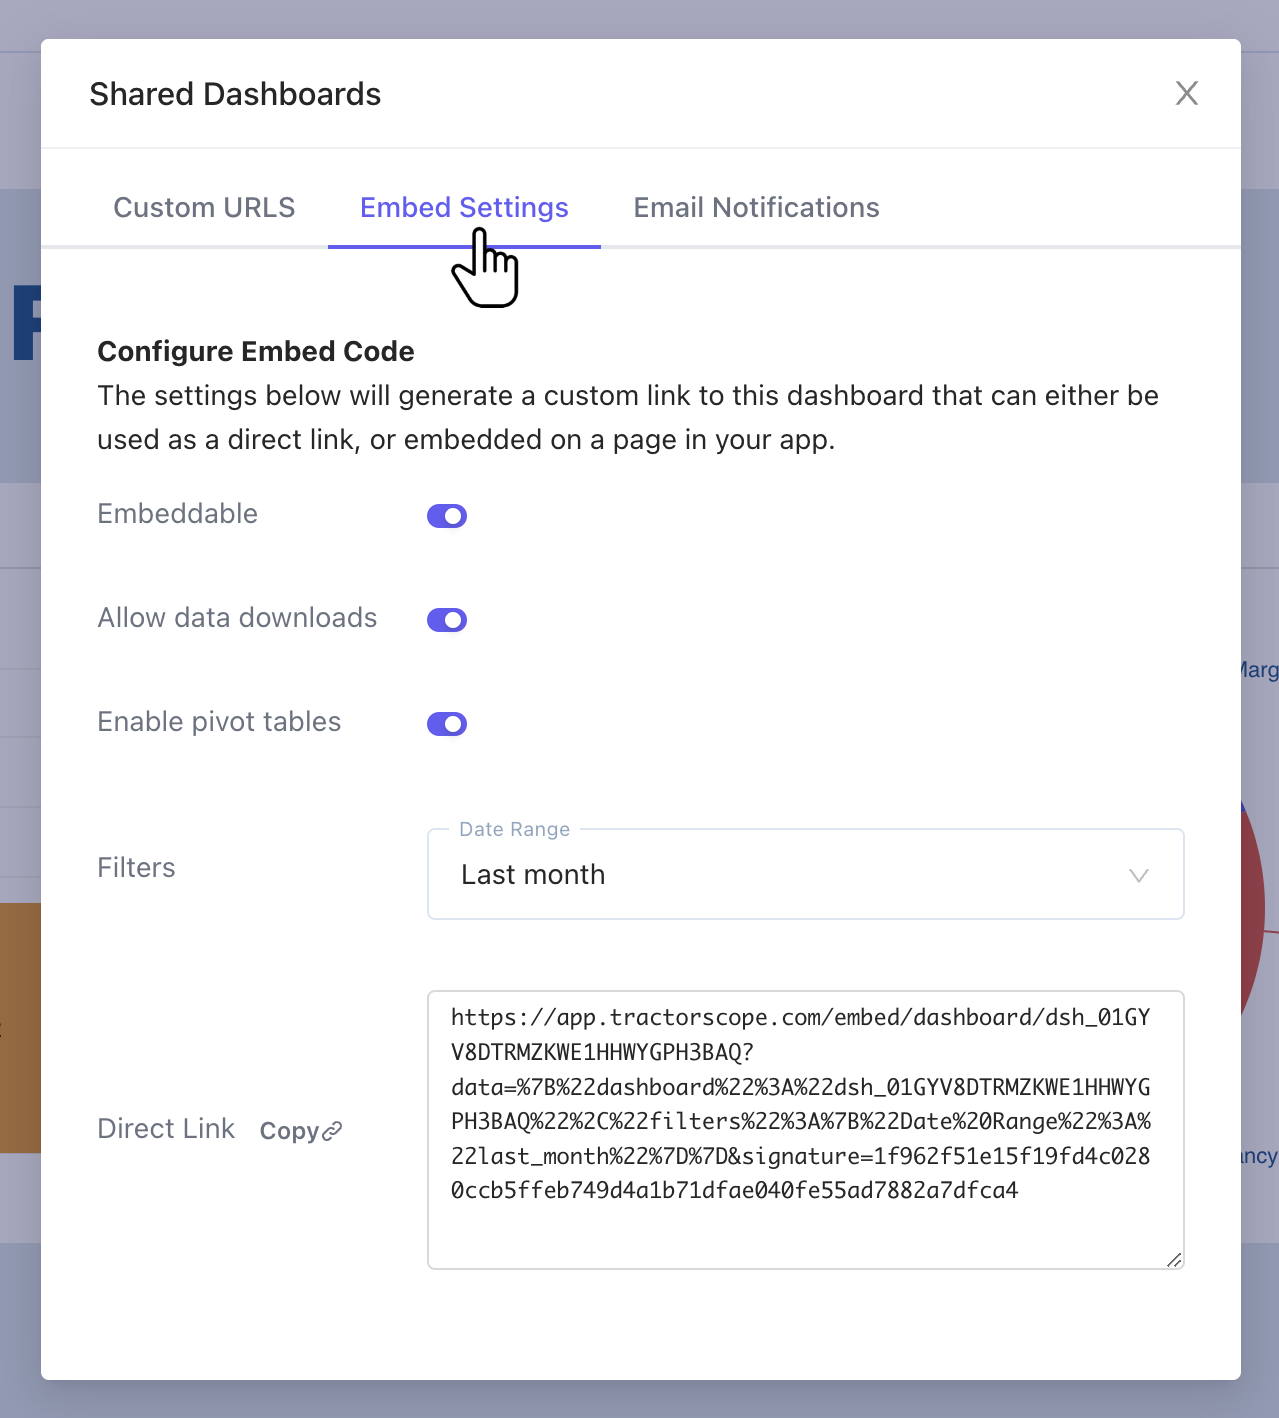
Task: Click the Copy link button
Action: (290, 1131)
